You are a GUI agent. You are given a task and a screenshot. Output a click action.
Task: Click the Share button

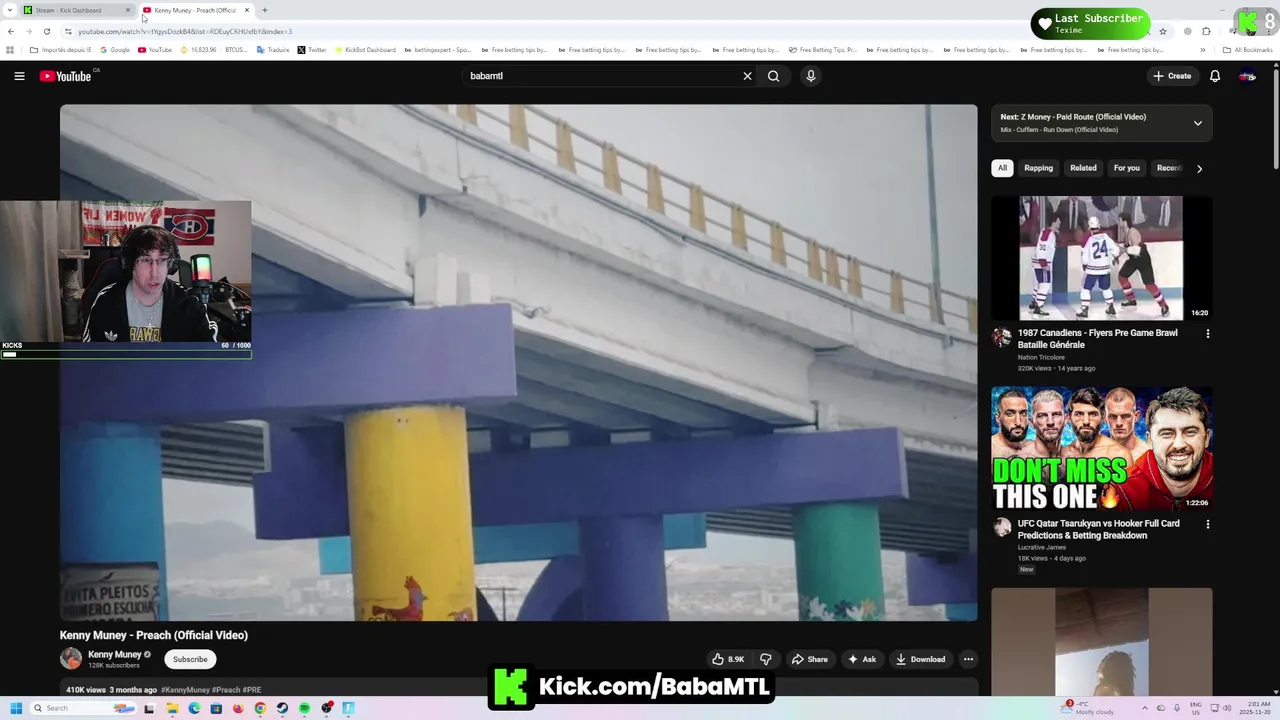point(810,659)
